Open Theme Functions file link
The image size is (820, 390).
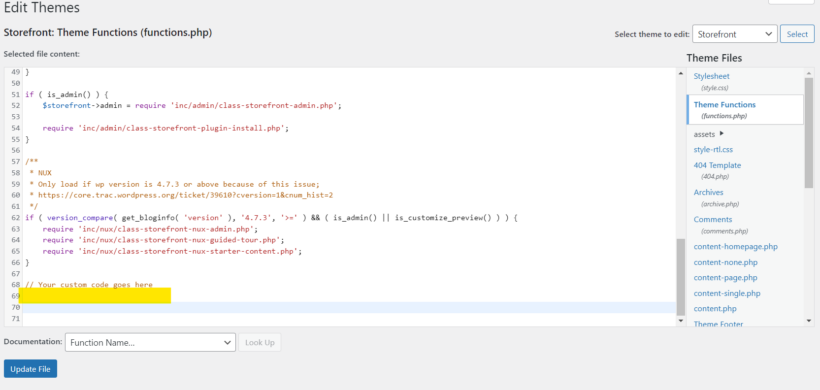point(724,105)
